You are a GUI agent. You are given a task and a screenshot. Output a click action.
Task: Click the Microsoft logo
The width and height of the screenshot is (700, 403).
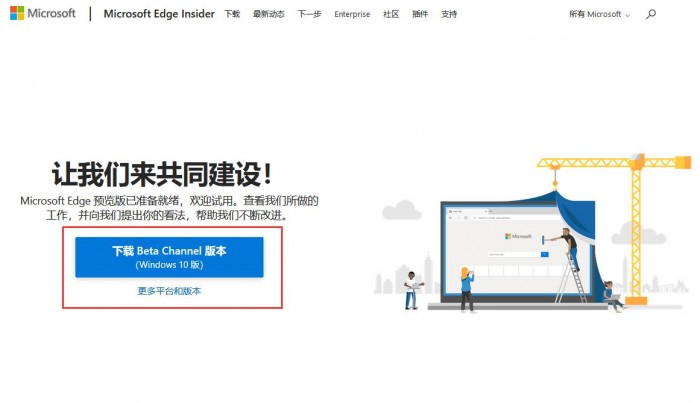pyautogui.click(x=43, y=13)
